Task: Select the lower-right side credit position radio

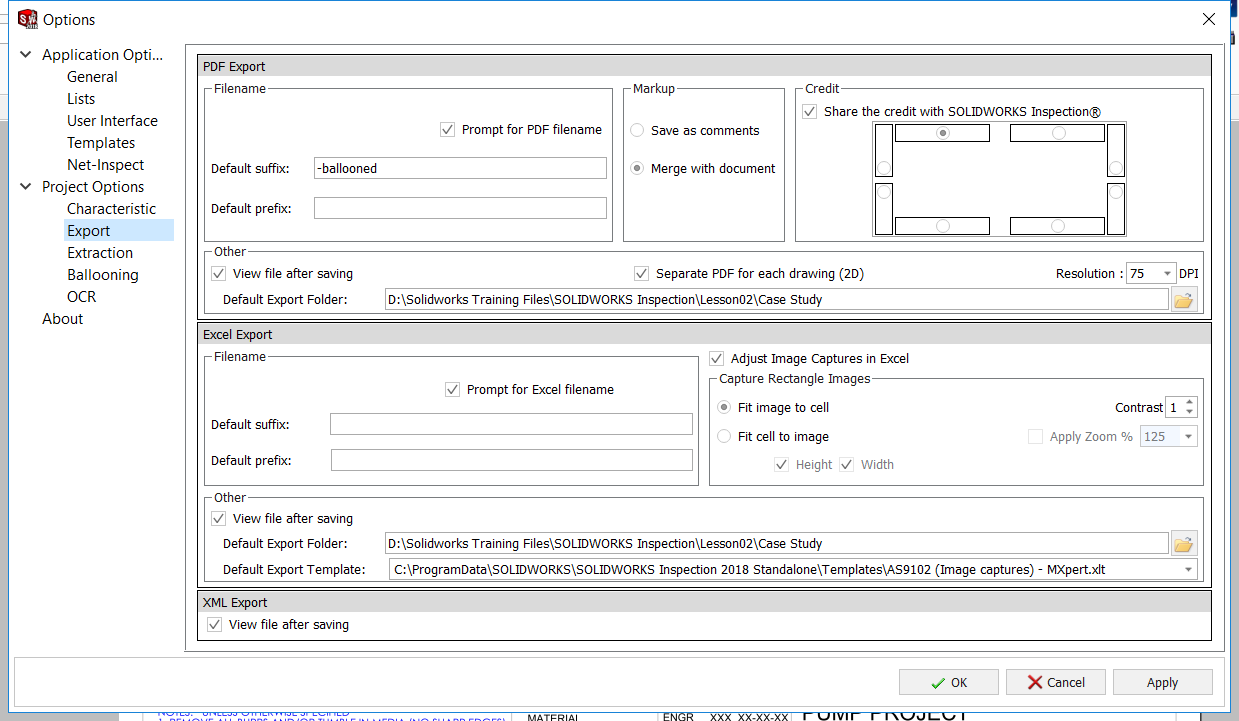Action: point(1116,192)
